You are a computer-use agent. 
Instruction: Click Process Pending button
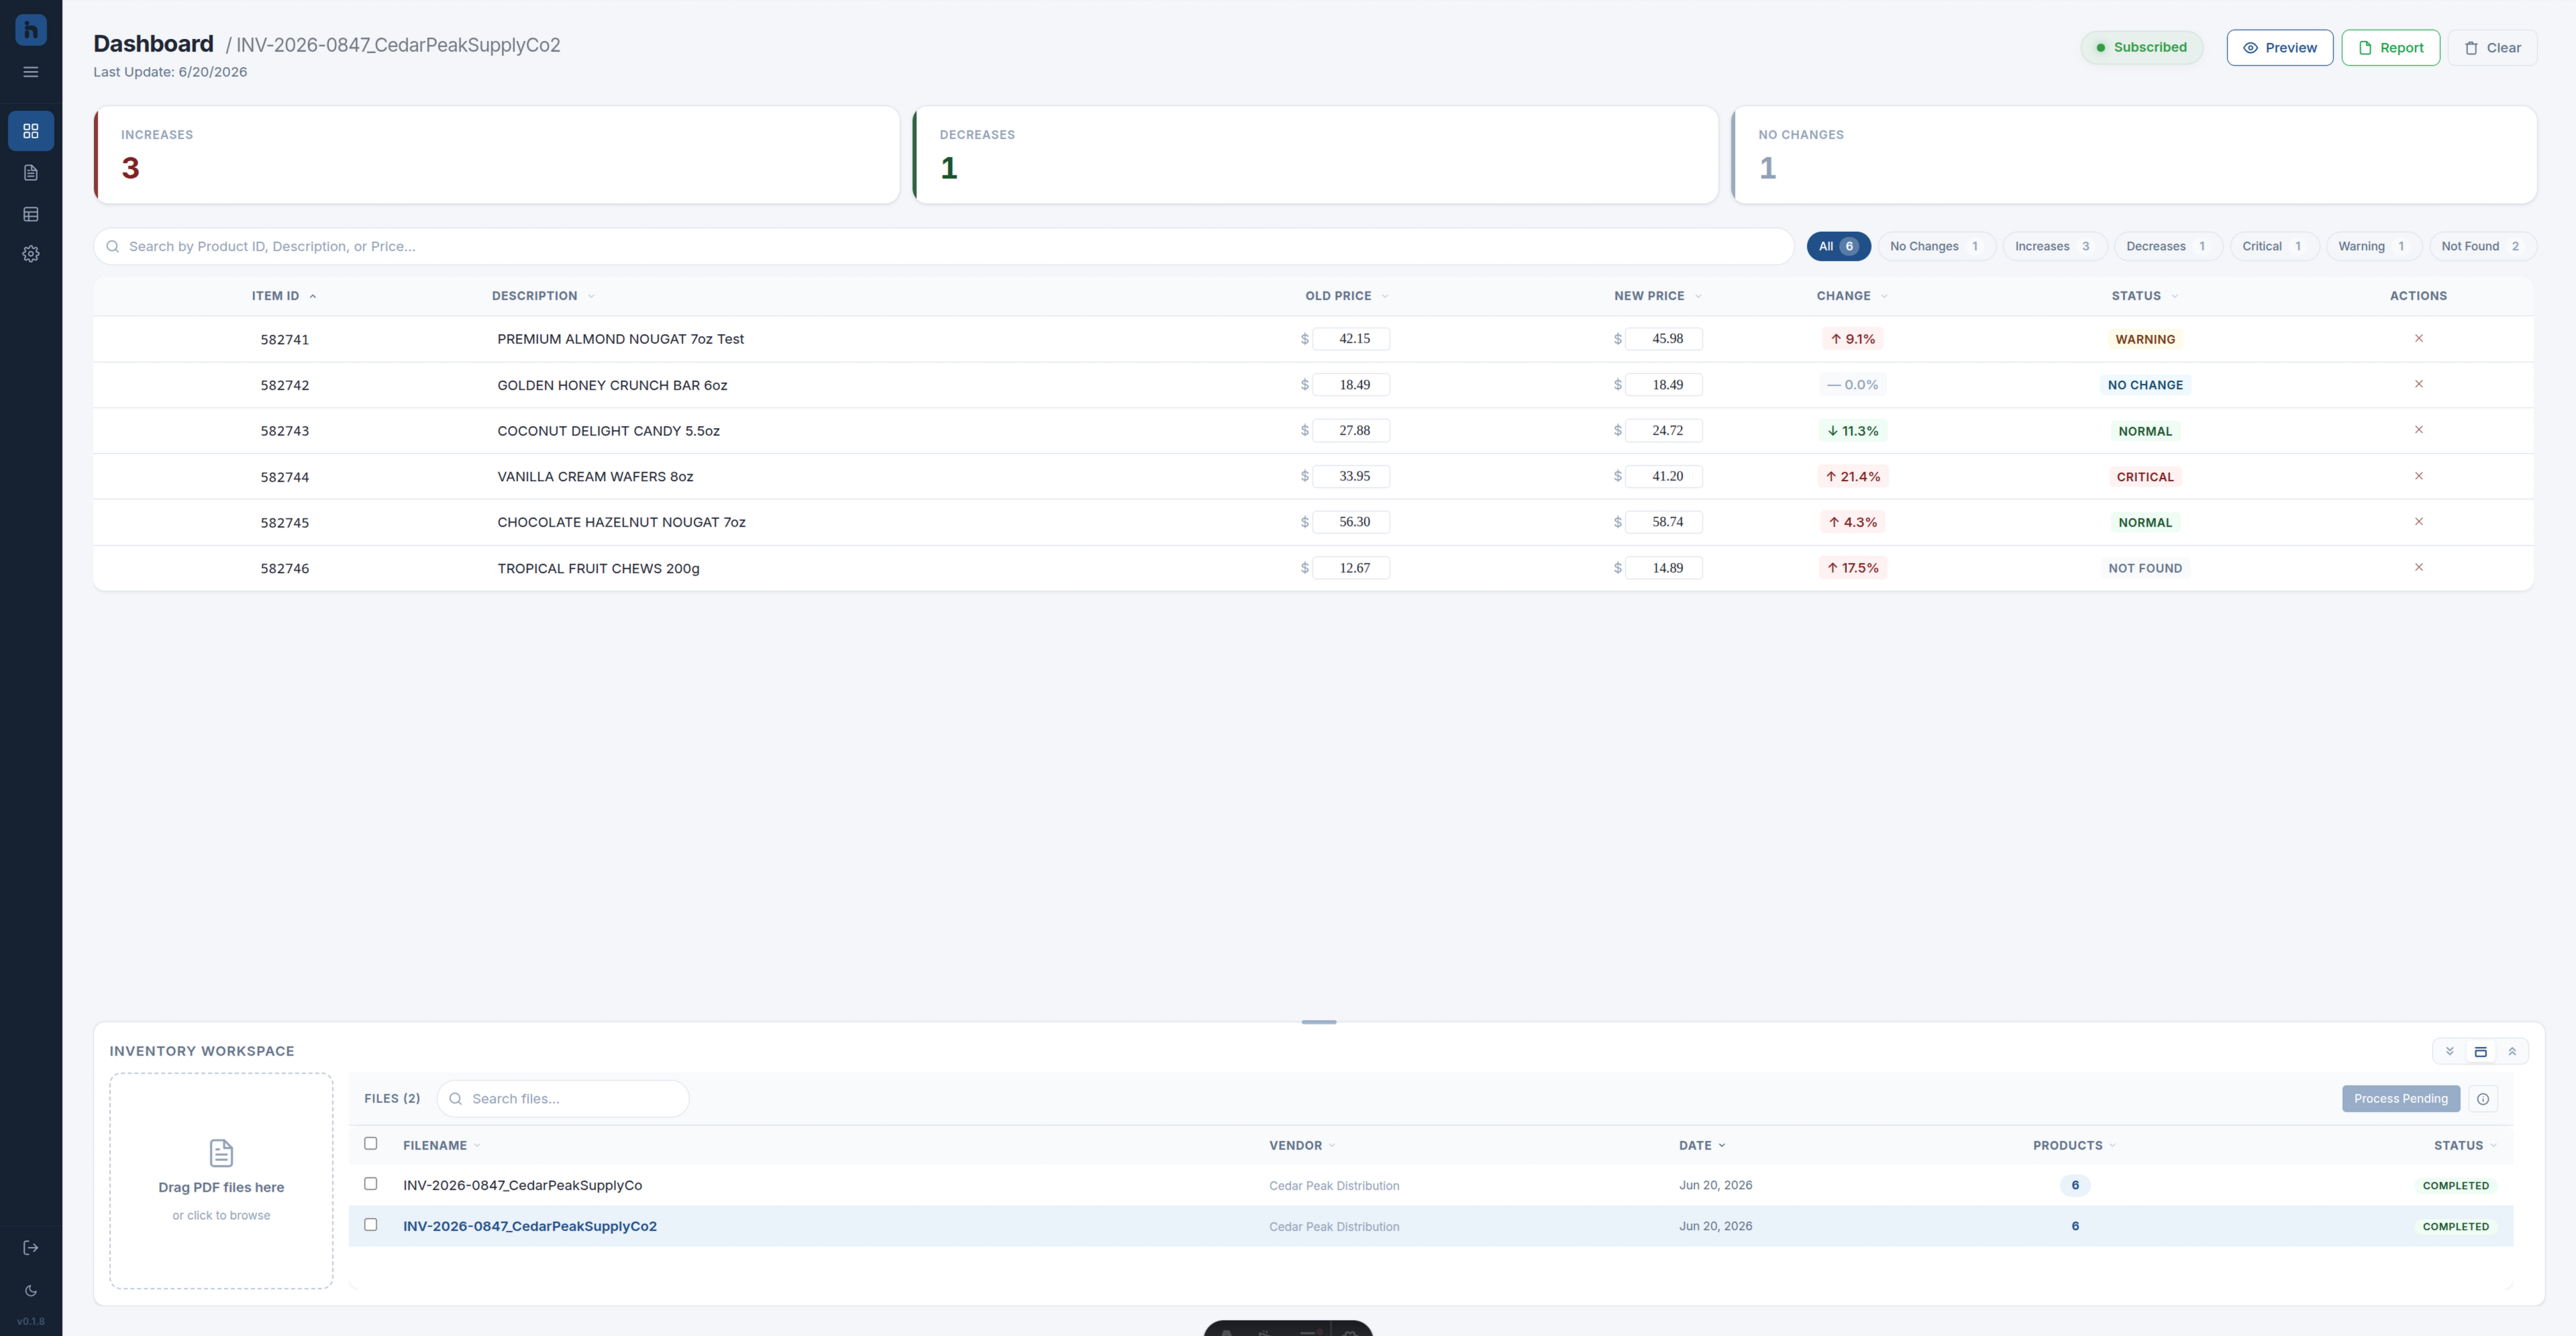tap(2400, 1099)
